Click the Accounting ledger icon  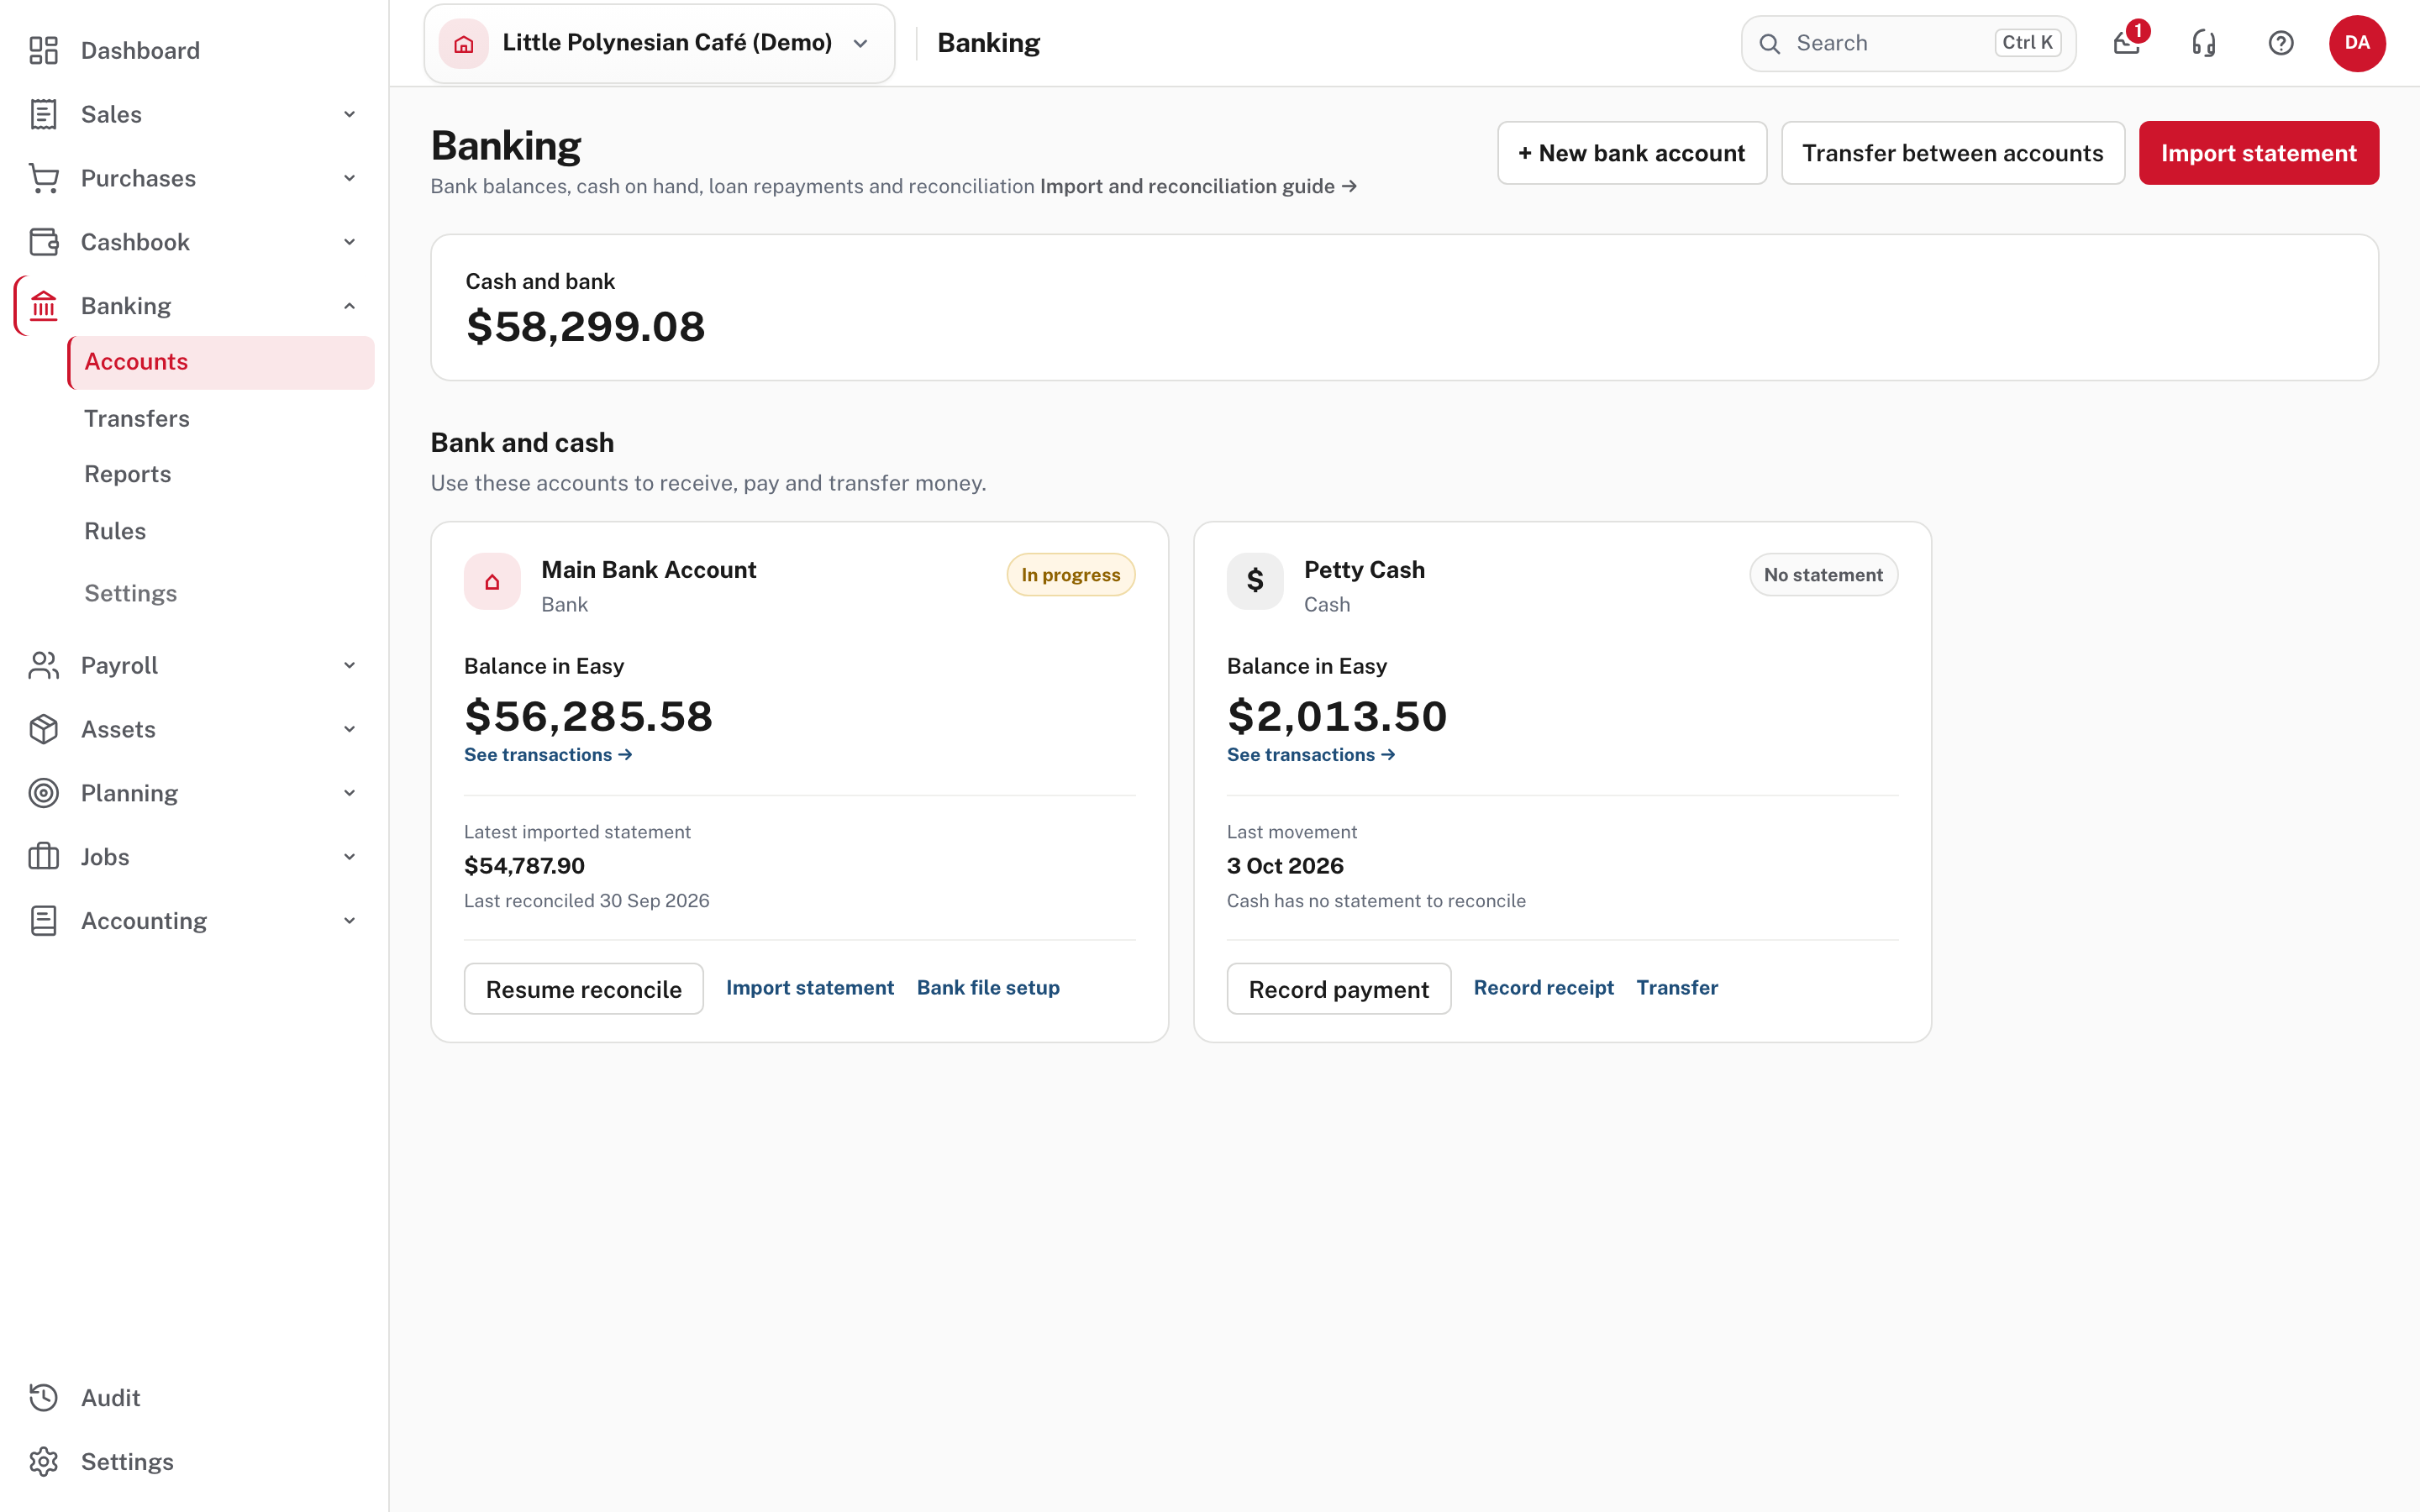point(43,921)
